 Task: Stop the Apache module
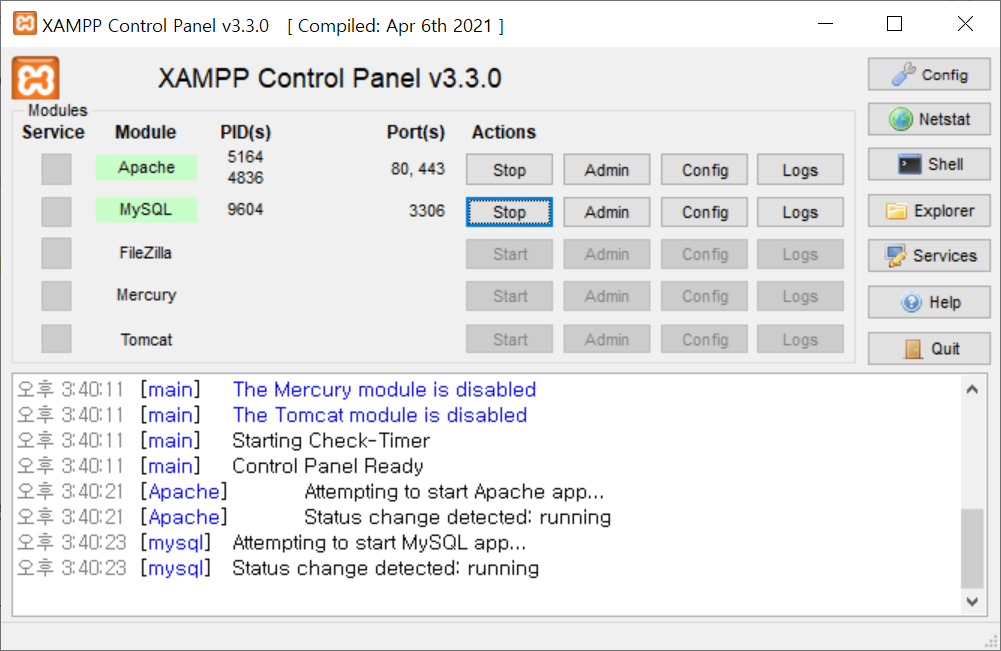509,170
